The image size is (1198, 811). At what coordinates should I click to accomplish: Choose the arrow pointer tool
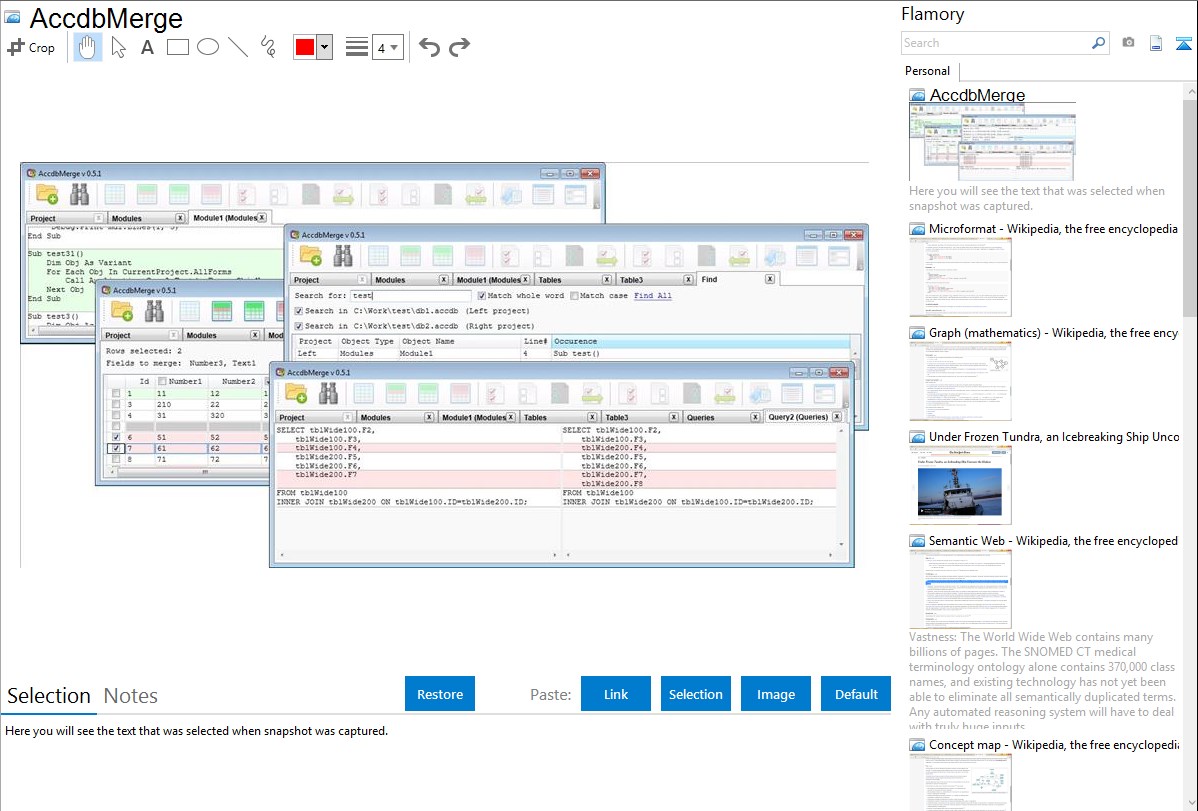pos(118,47)
